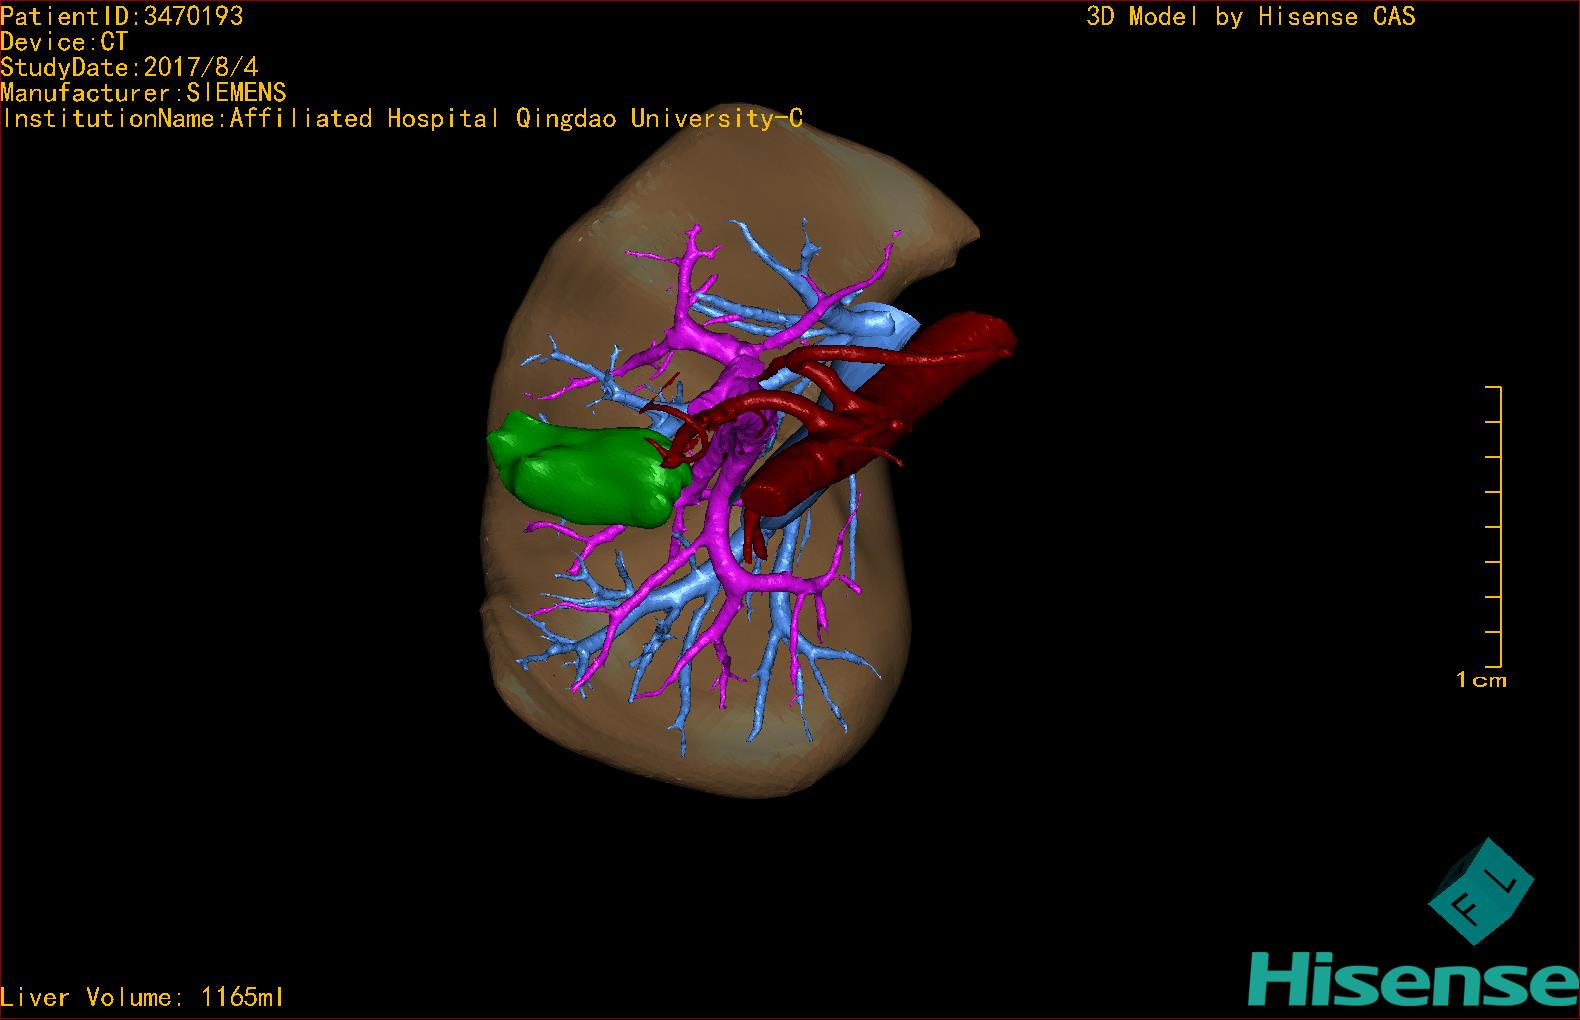The width and height of the screenshot is (1580, 1020).
Task: Select the StudyDate:2017/8/4 line
Action: click(x=129, y=68)
